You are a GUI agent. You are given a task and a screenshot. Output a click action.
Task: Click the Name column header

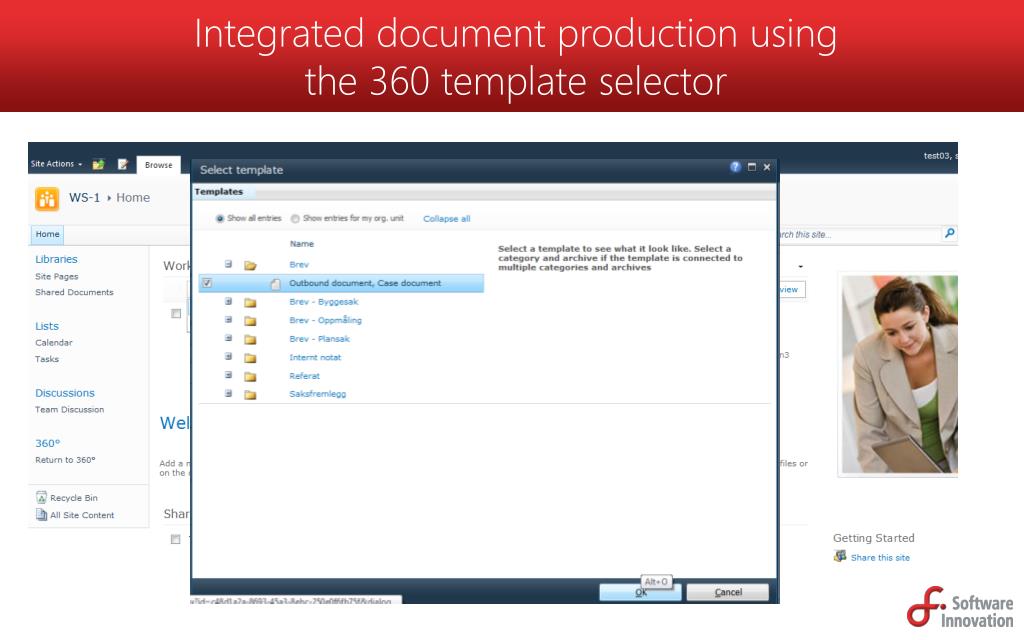pos(302,244)
